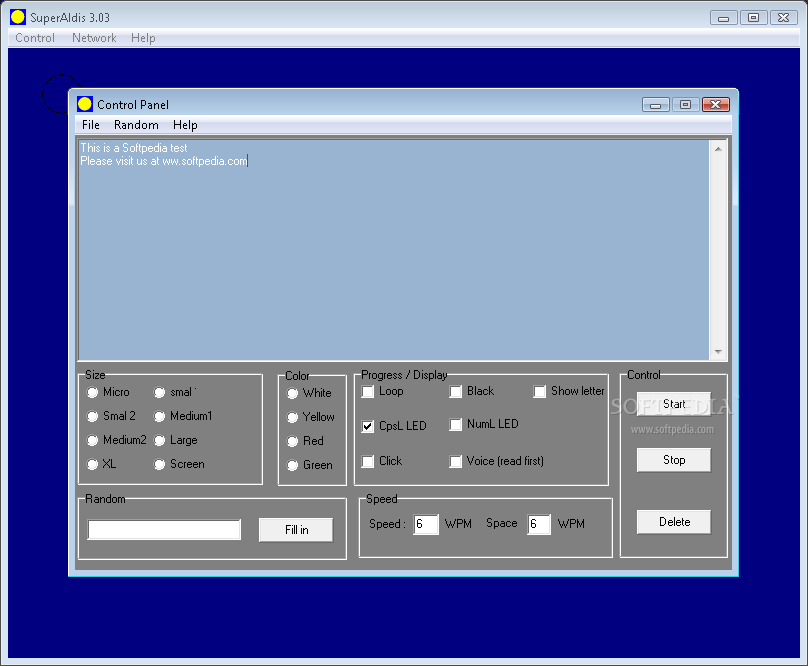The height and width of the screenshot is (666, 808).
Task: Open the Control menu in SuperAldis window
Action: [x=35, y=38]
